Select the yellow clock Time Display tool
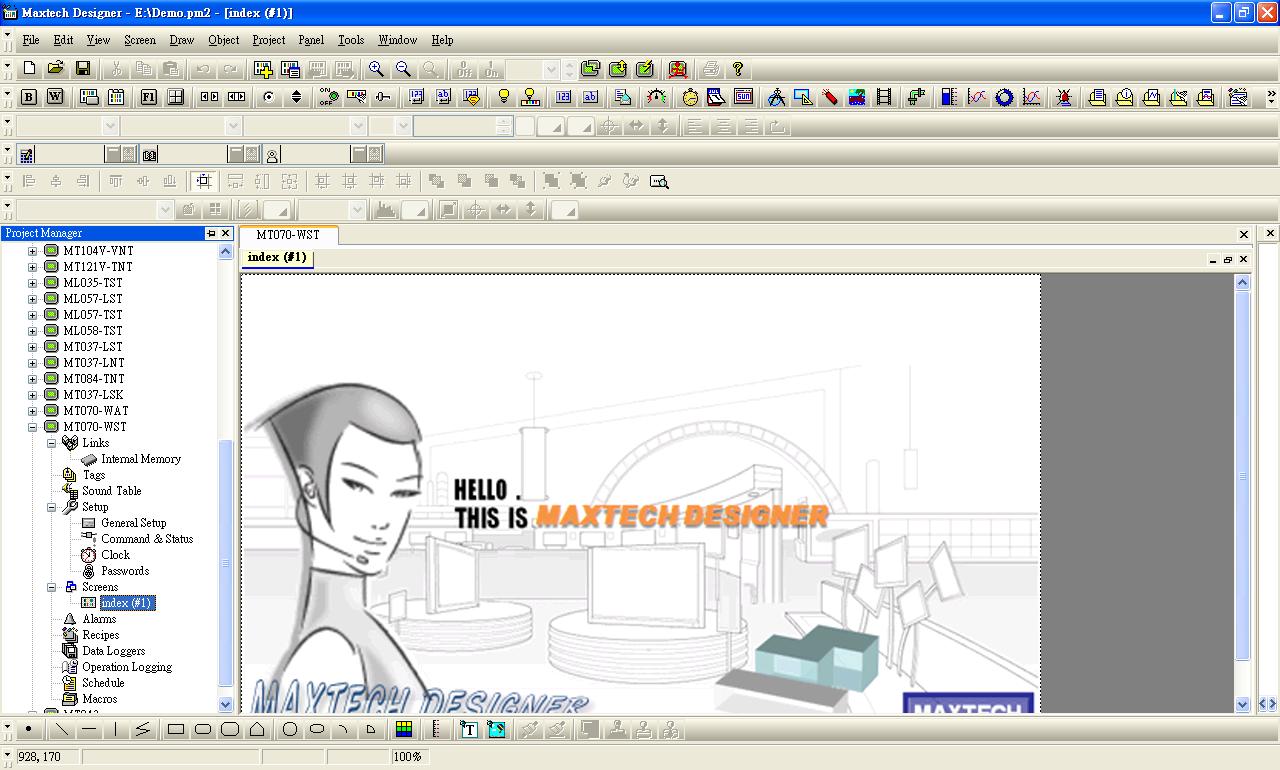 (690, 97)
